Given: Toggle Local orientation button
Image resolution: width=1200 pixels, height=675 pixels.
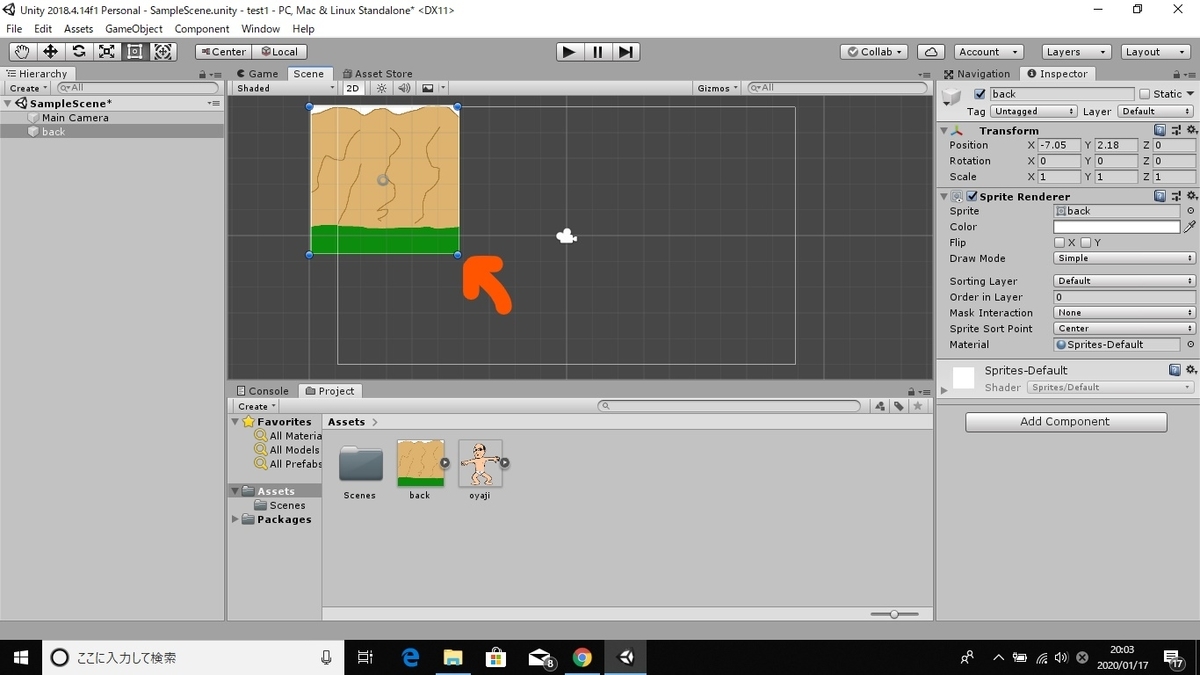Looking at the screenshot, I should coord(279,52).
